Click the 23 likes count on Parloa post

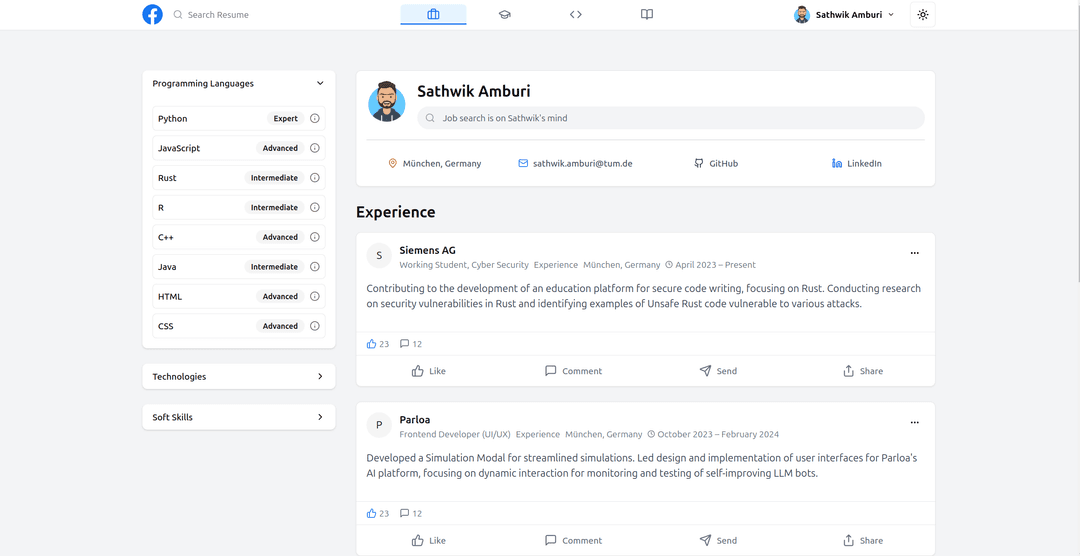(x=378, y=513)
